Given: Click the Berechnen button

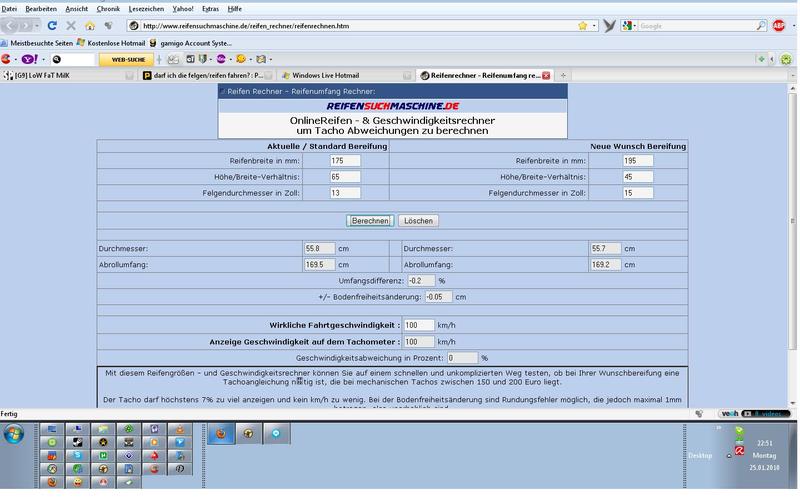Looking at the screenshot, I should [x=370, y=221].
